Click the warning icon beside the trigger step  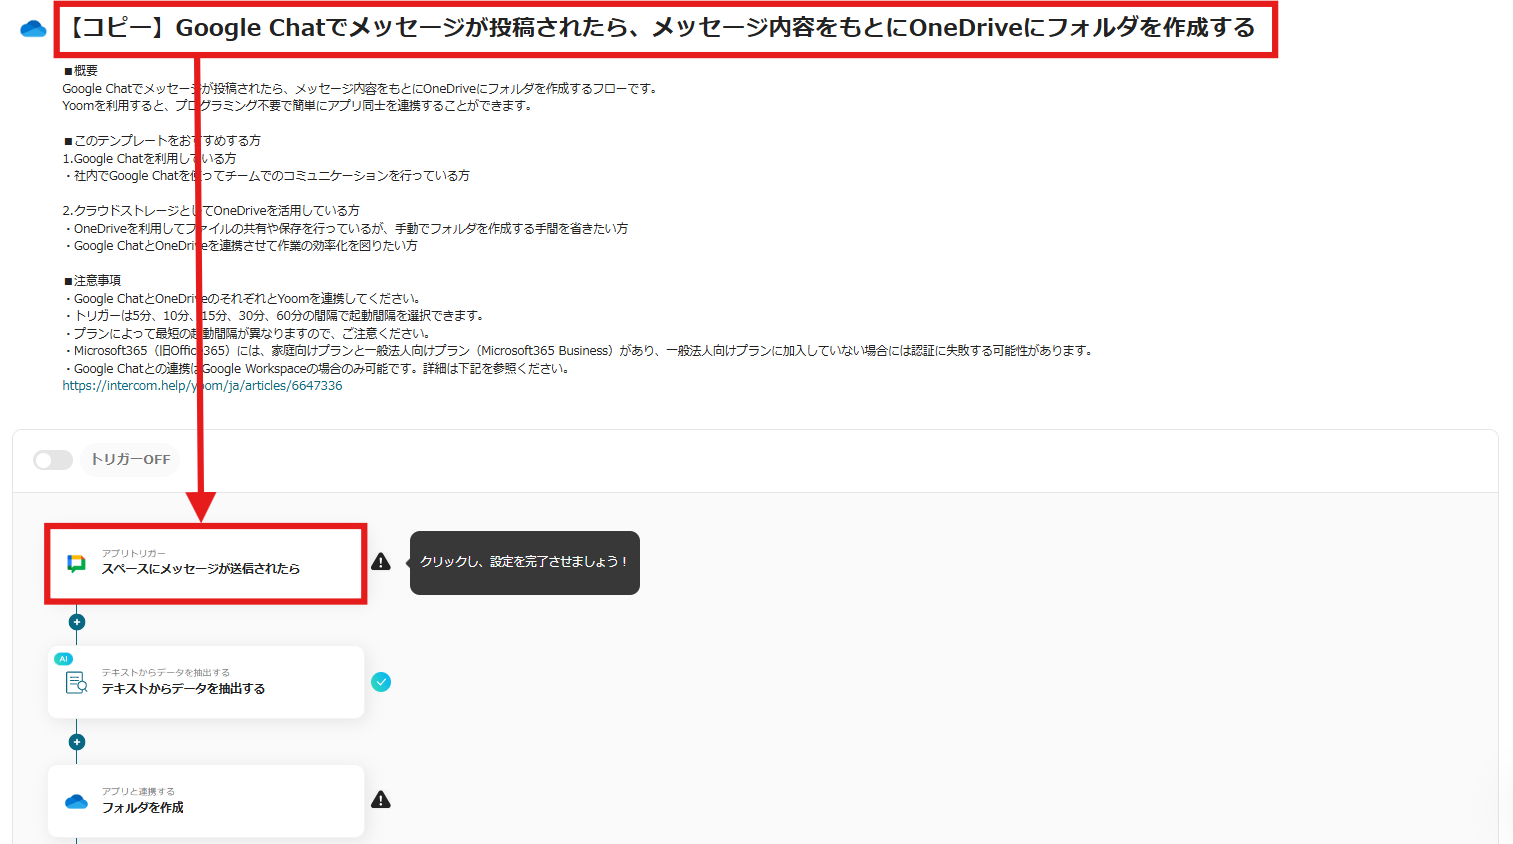click(x=381, y=563)
